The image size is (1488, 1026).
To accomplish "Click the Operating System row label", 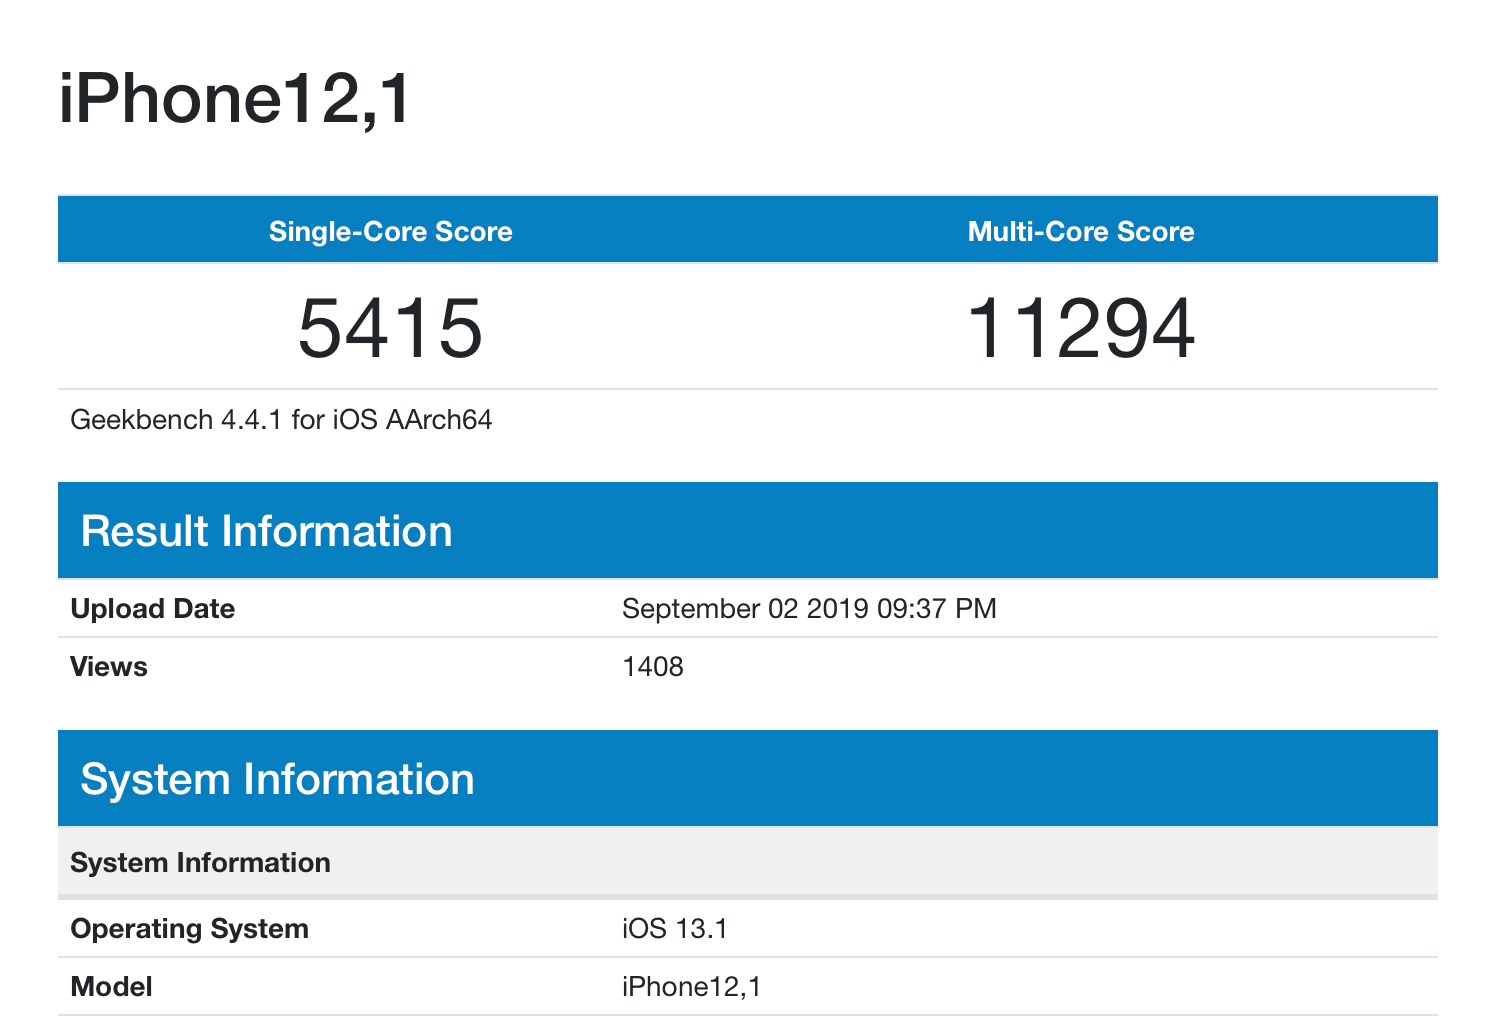I will point(189,928).
